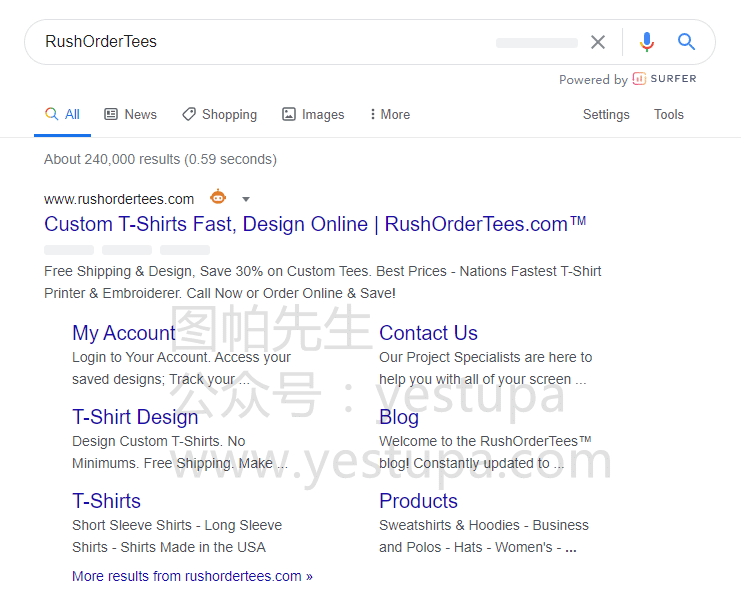The image size is (741, 589).
Task: Submit search with the magnifying glass icon
Action: 686,42
